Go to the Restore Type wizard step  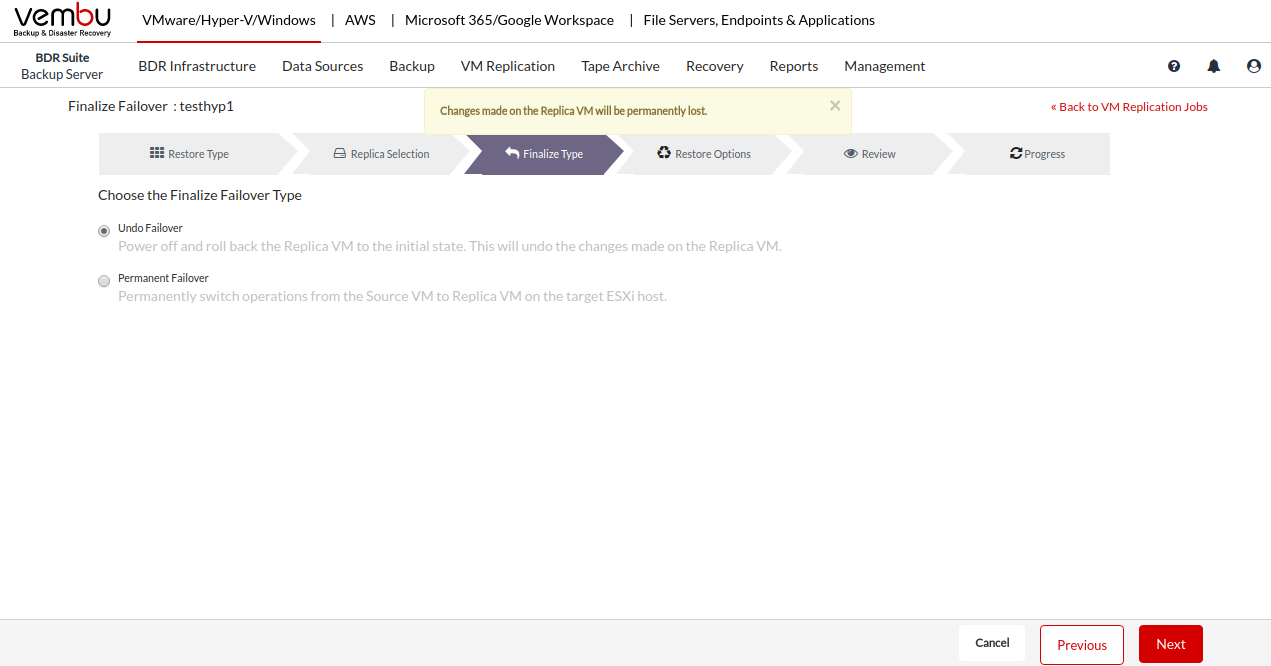click(190, 154)
